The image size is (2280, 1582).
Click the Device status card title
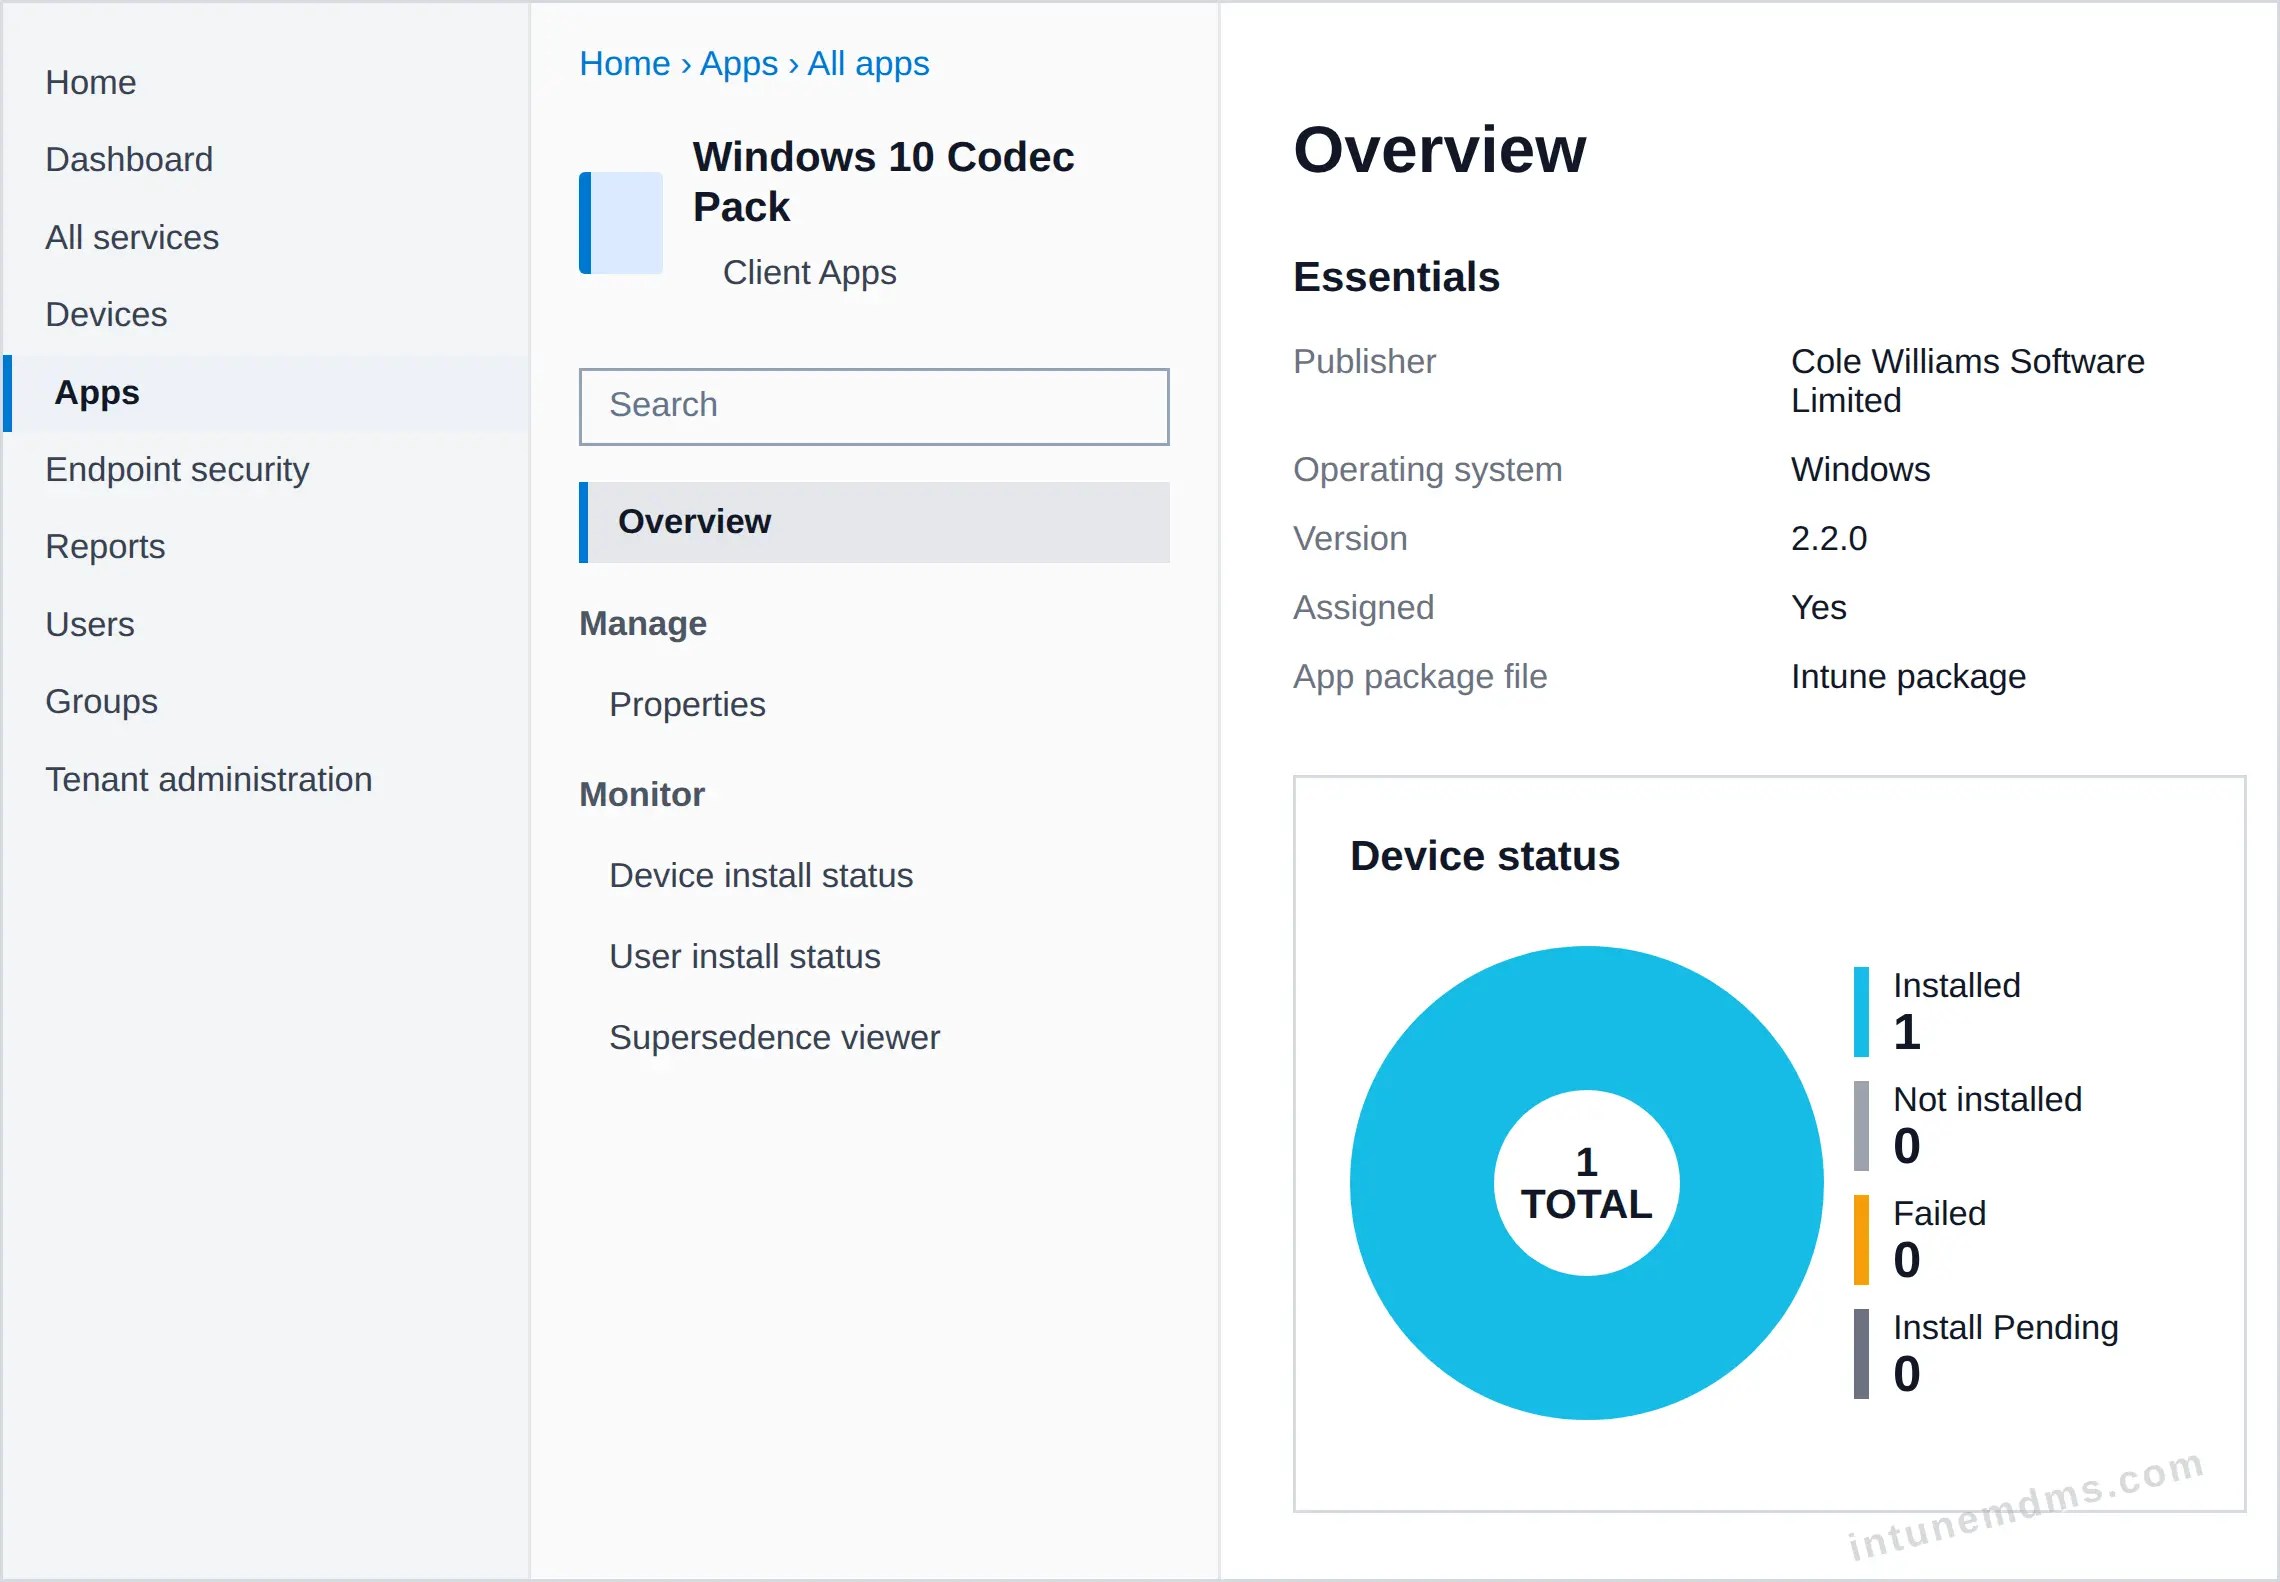tap(1484, 856)
